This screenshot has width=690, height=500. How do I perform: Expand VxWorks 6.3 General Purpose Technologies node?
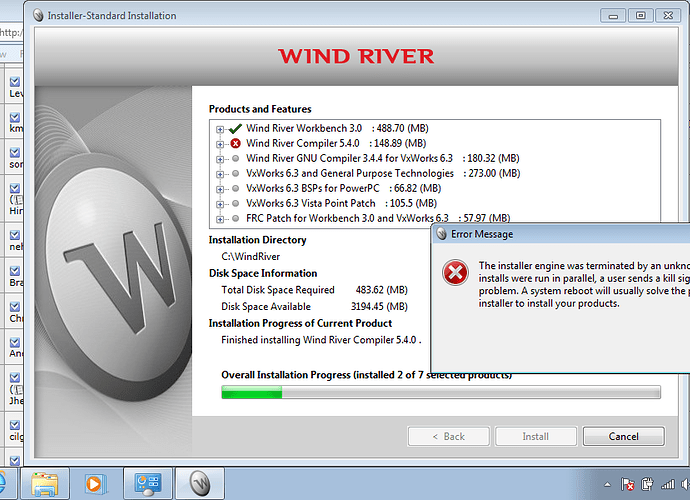pyautogui.click(x=220, y=174)
